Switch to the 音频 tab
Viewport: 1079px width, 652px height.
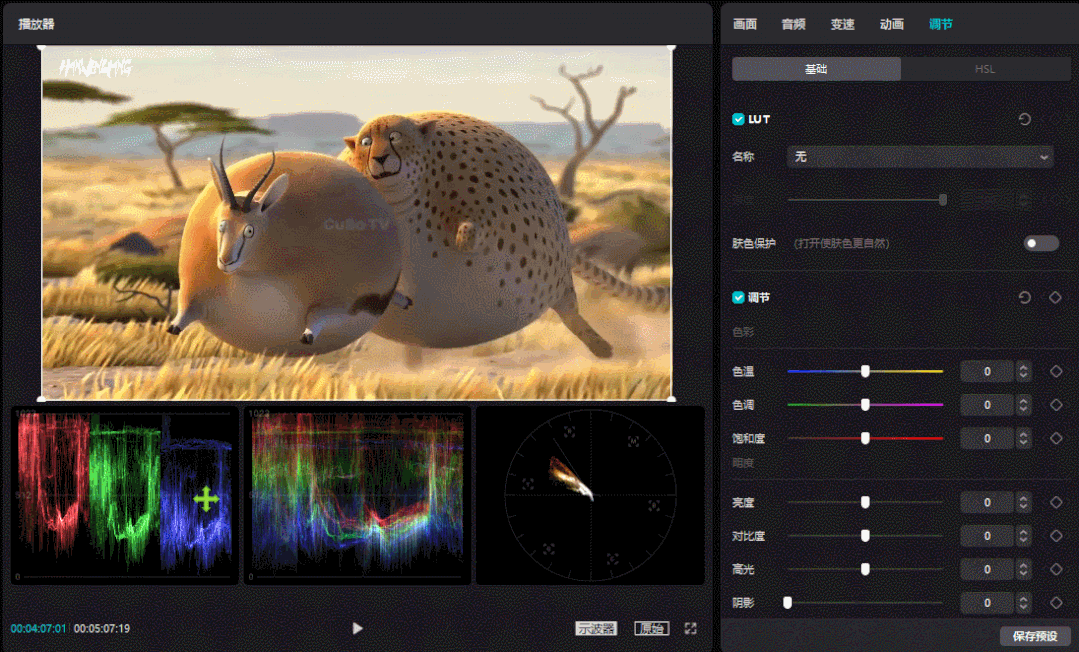coord(793,24)
